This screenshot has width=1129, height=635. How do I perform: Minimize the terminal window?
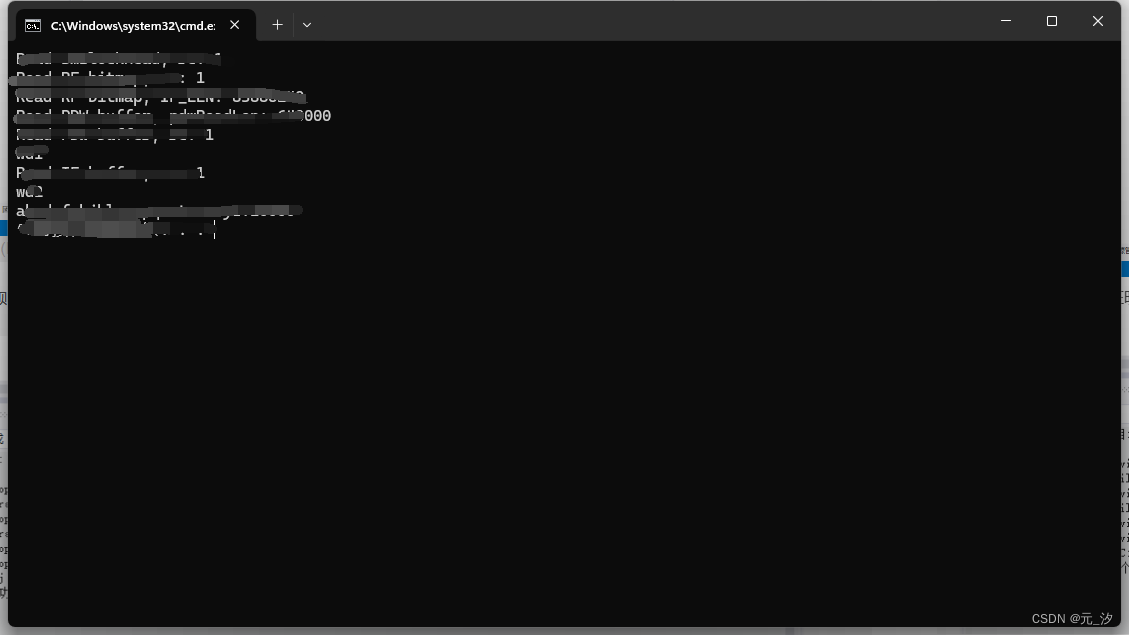pyautogui.click(x=1006, y=21)
